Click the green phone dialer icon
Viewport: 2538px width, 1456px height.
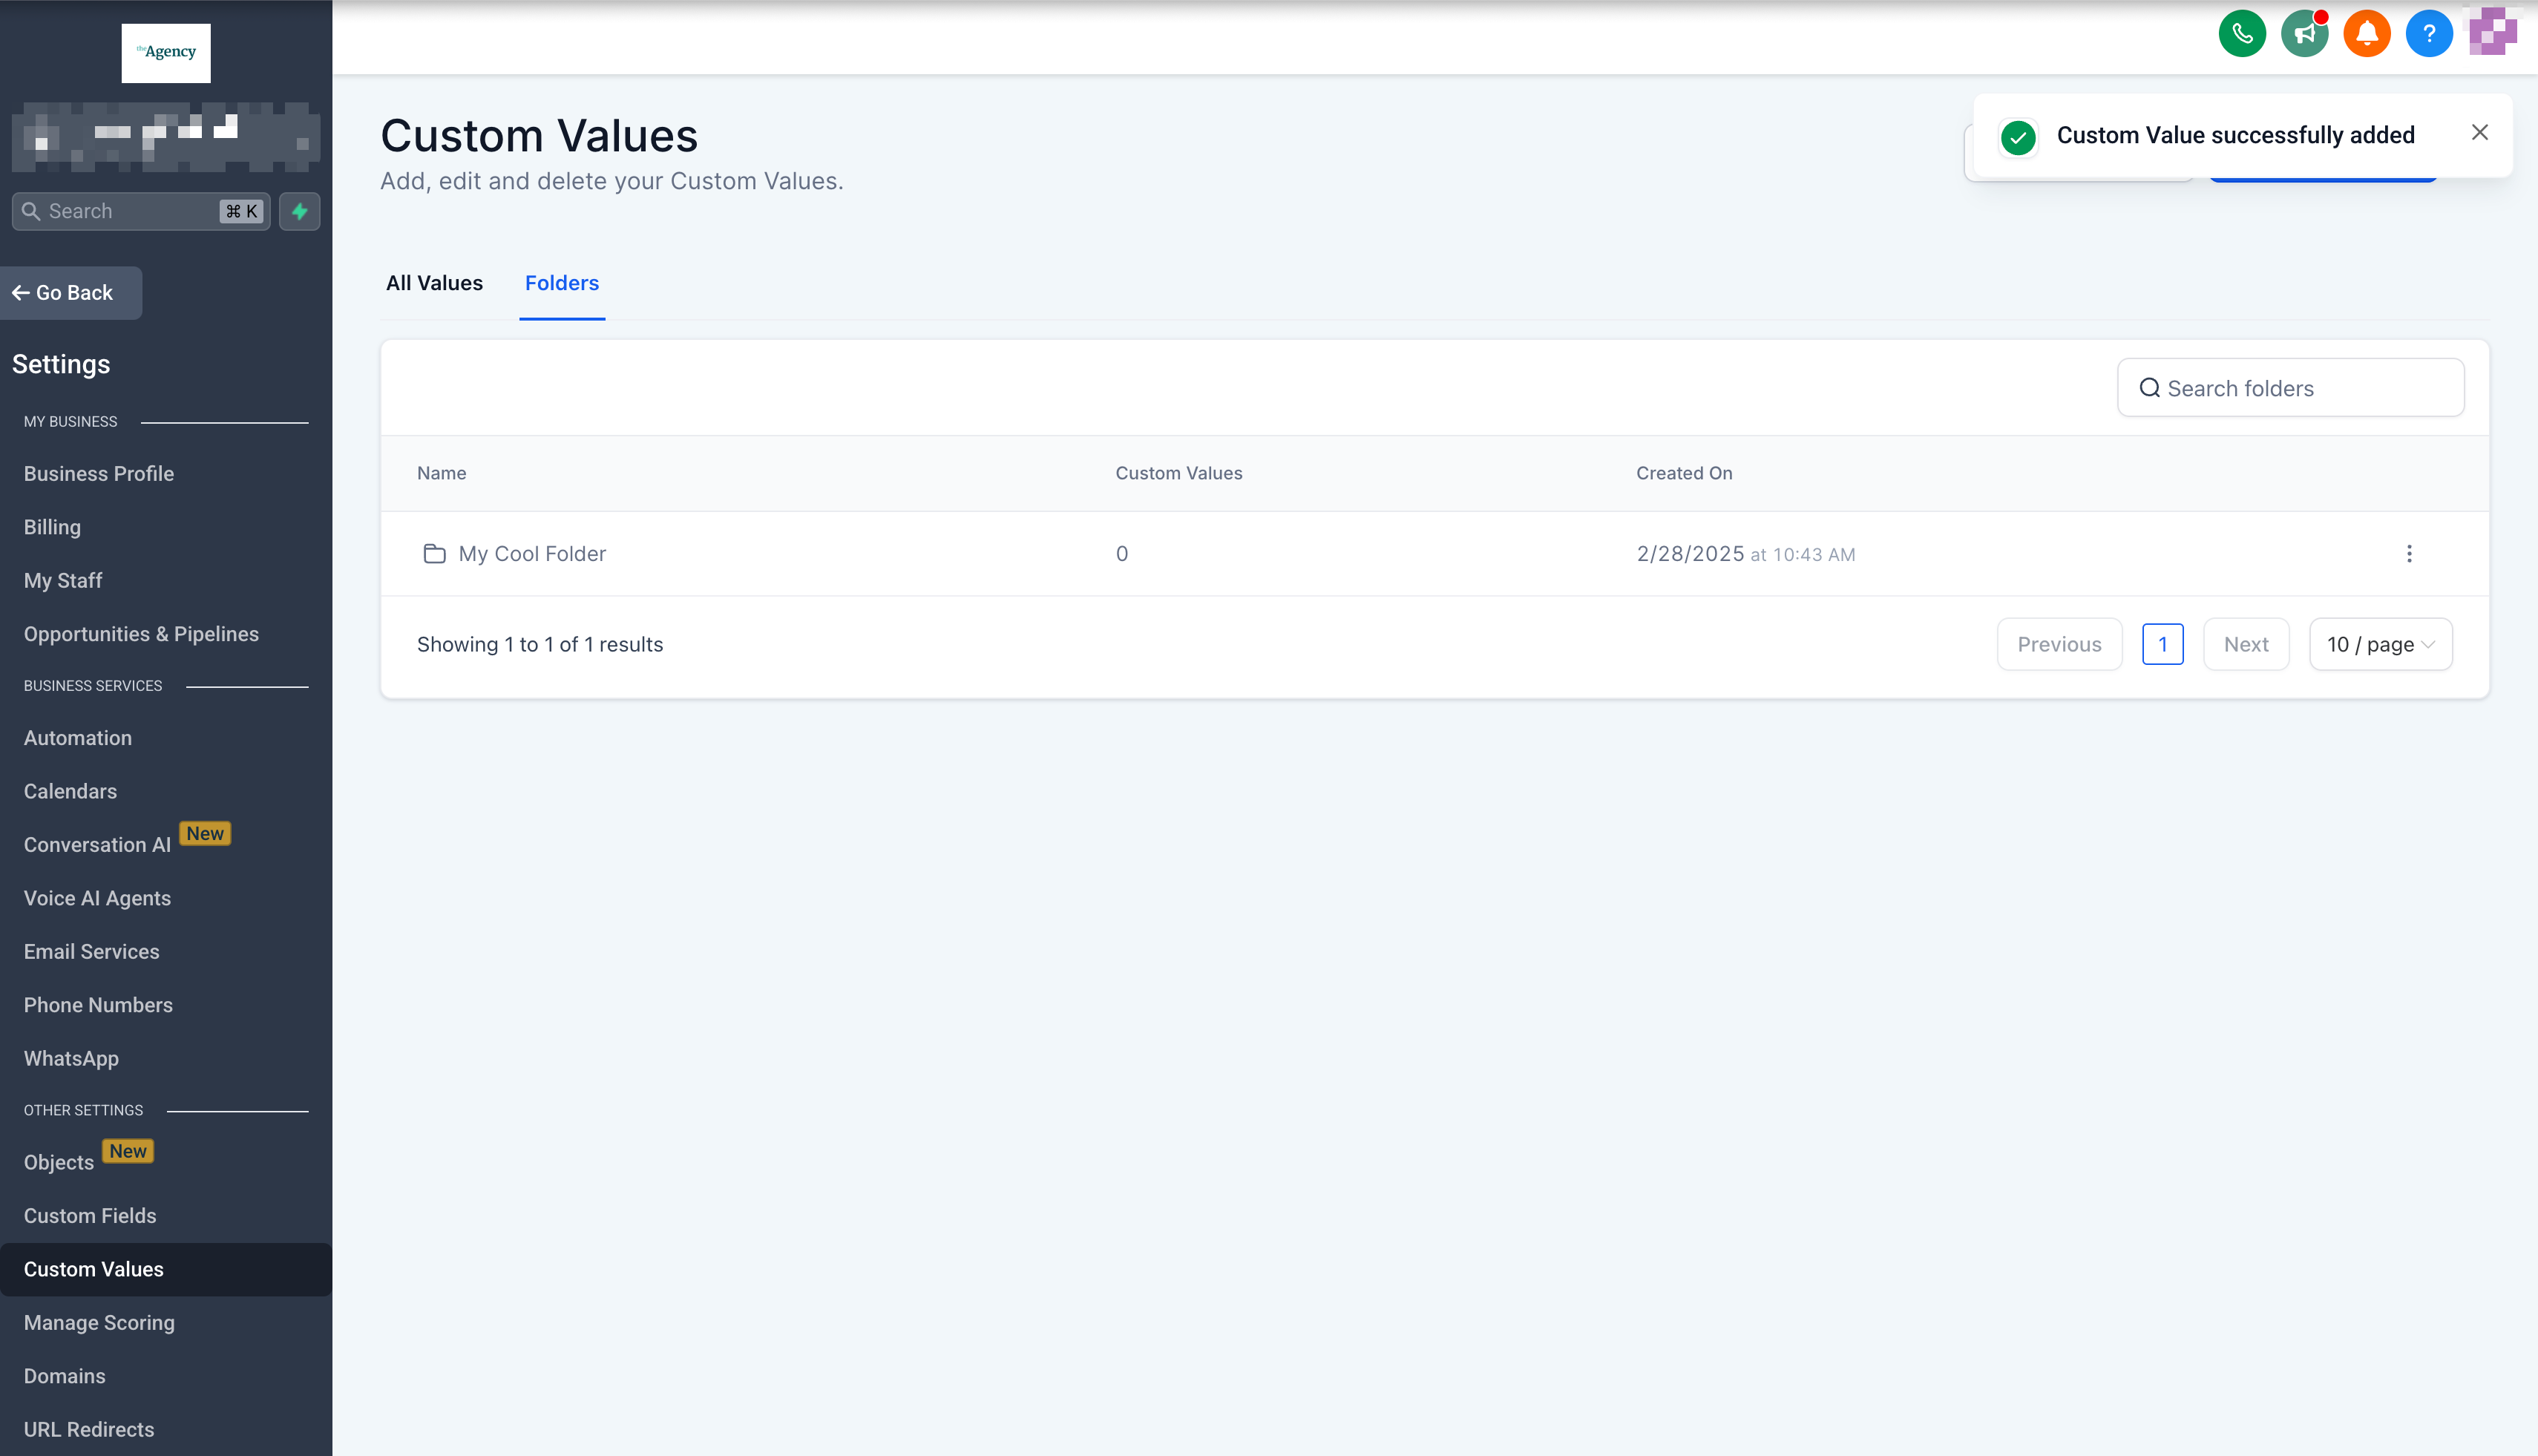(x=2242, y=34)
